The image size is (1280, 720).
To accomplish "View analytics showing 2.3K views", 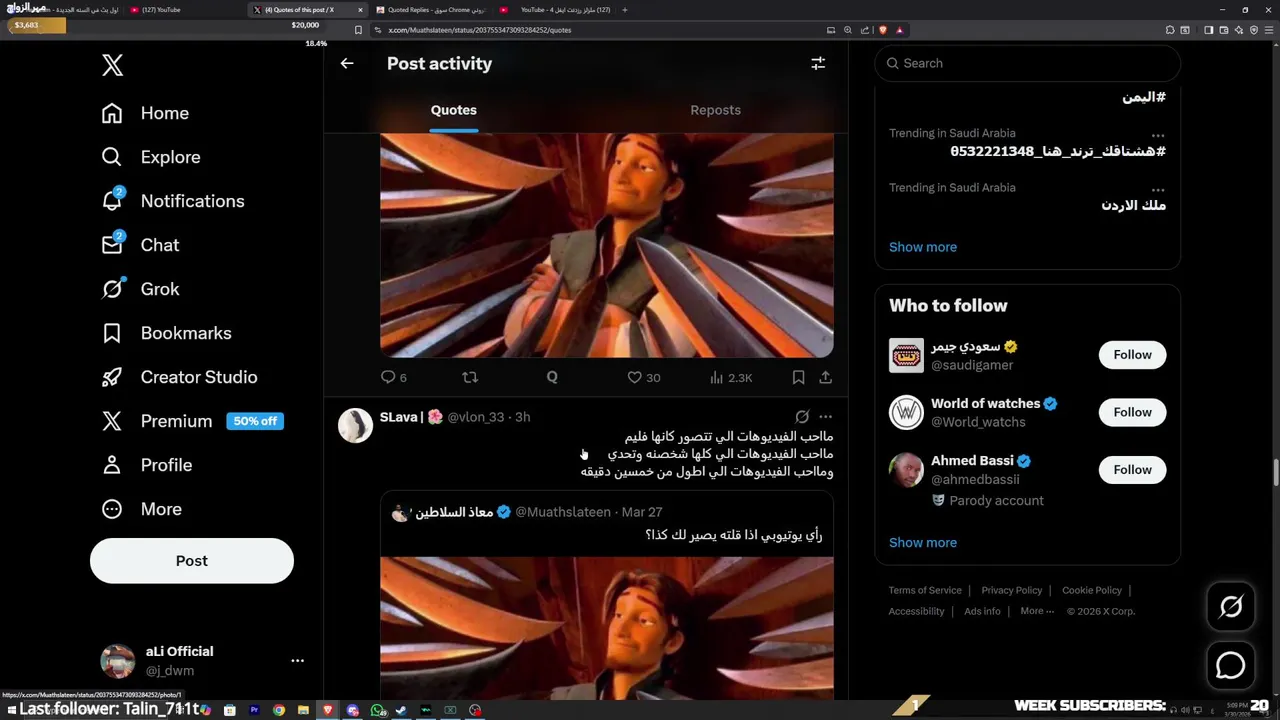I will (x=731, y=377).
